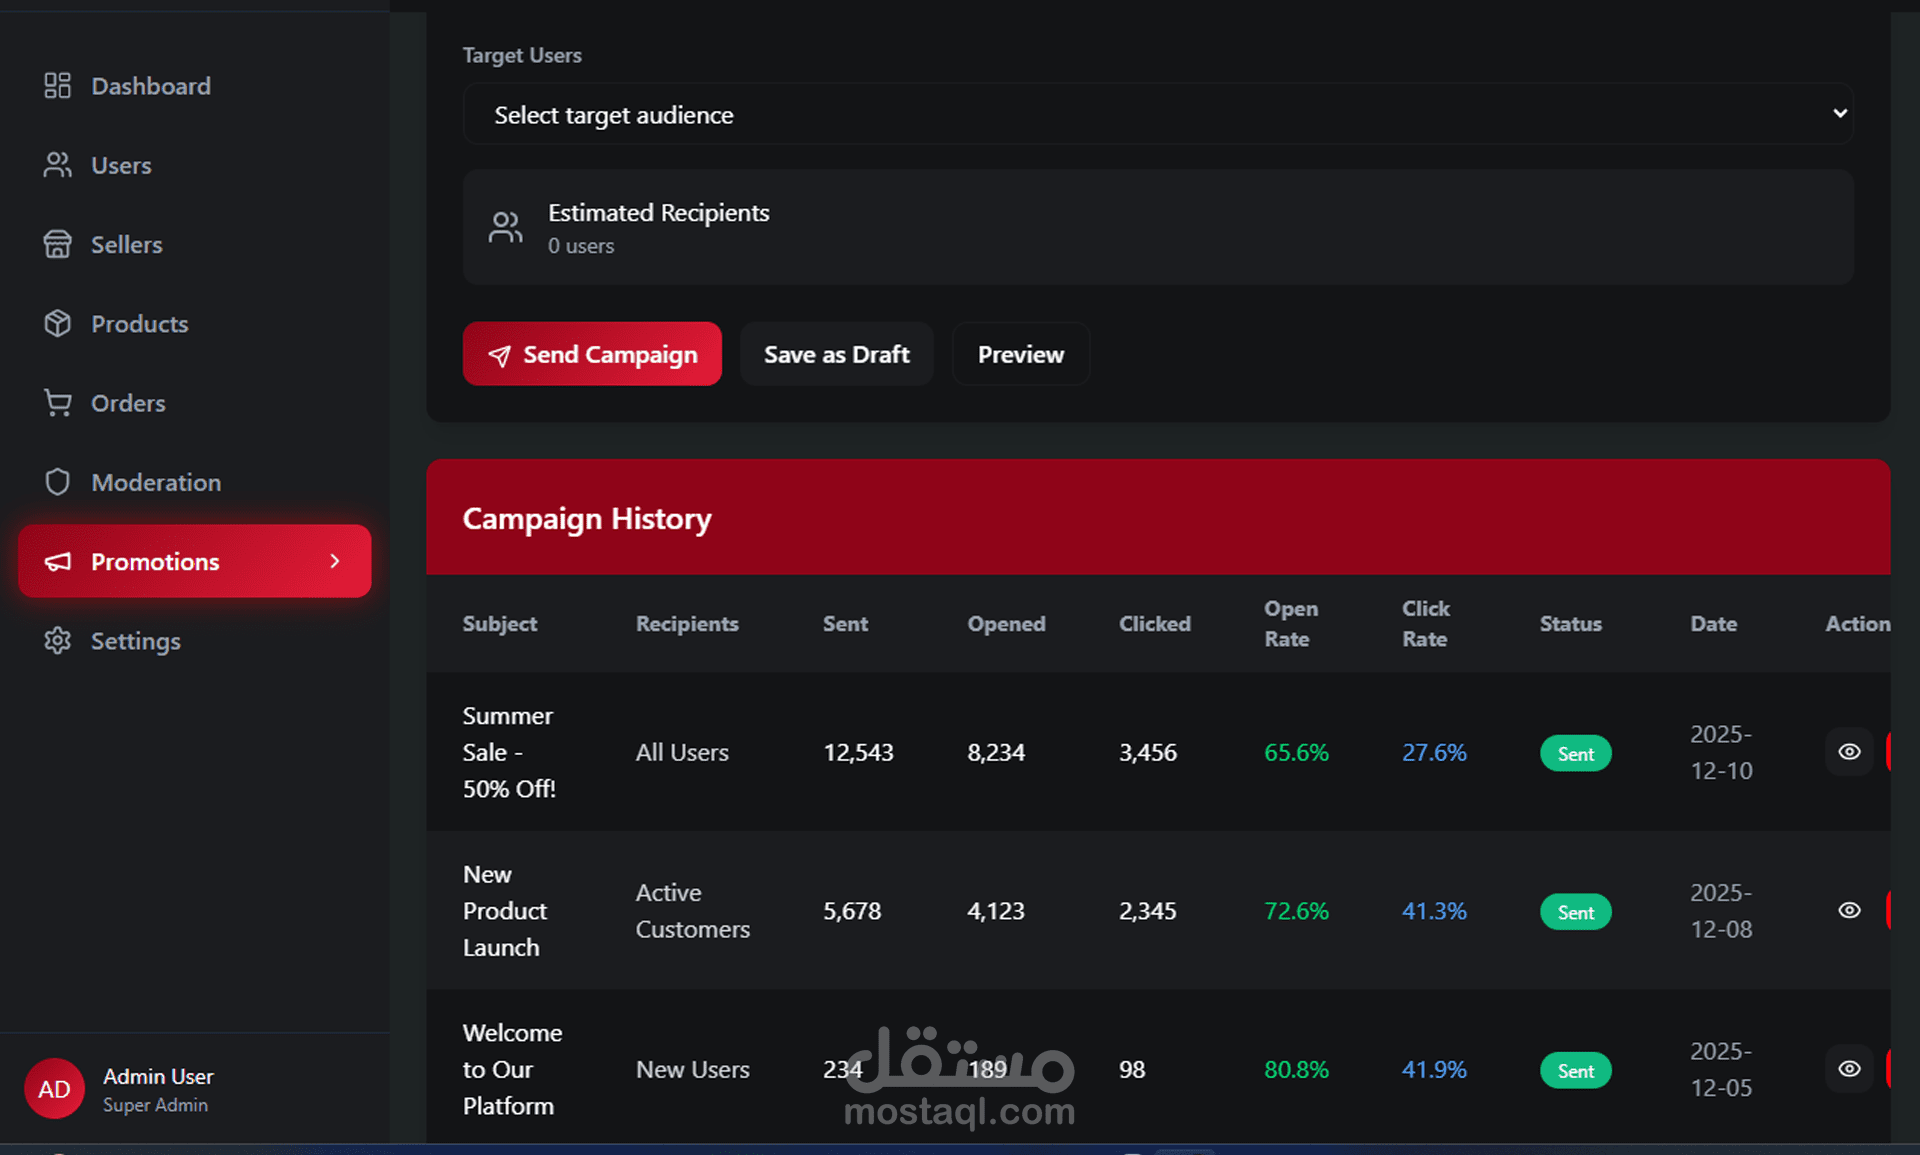View the New Product Launch campaign eye icon
The image size is (1920, 1155).
[1849, 910]
